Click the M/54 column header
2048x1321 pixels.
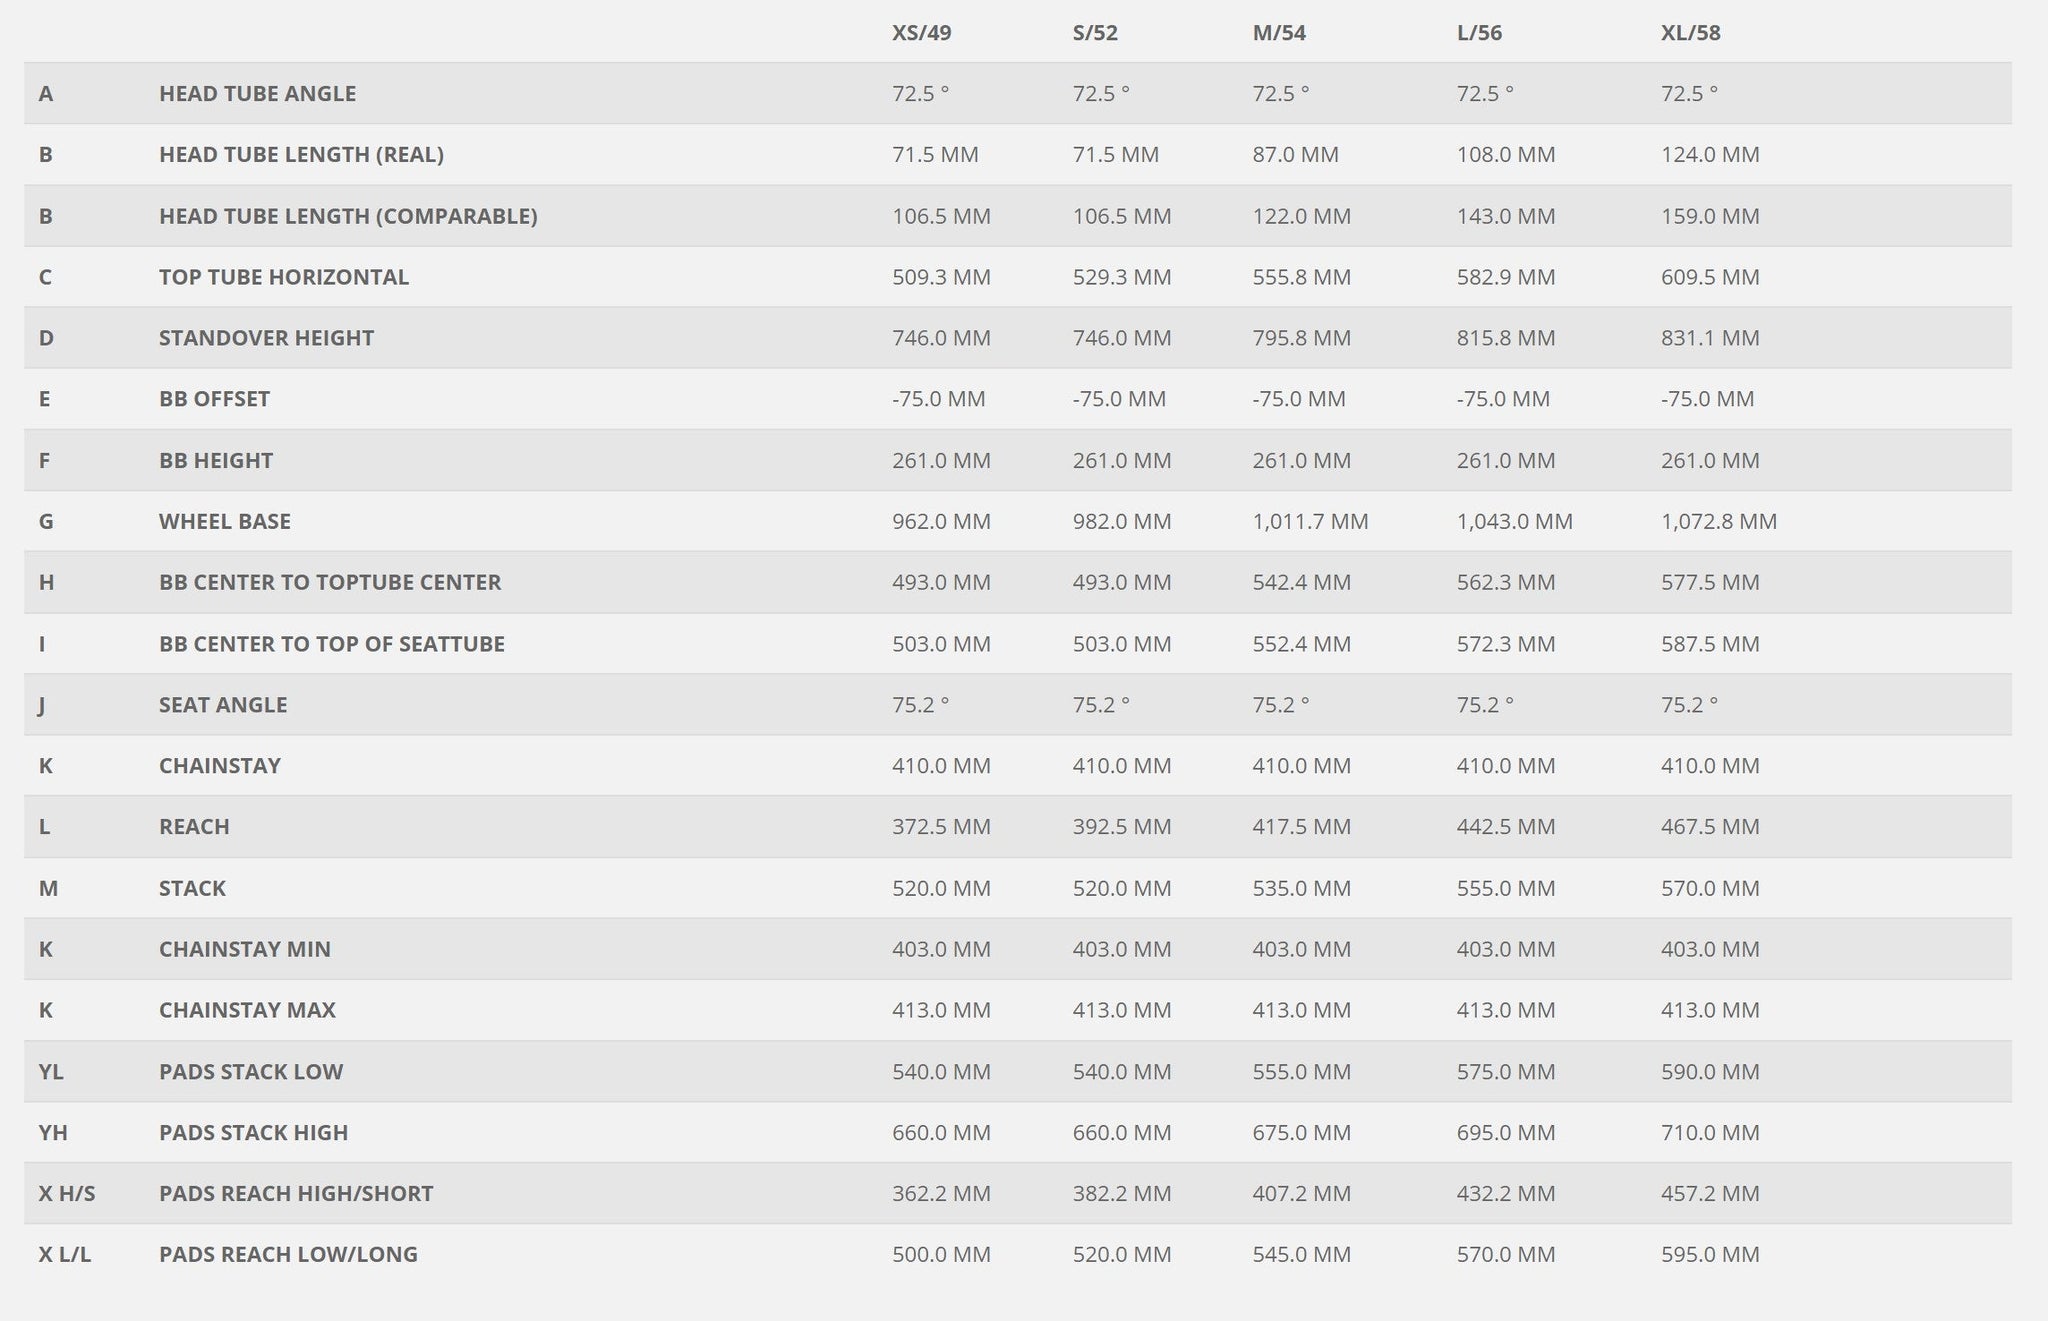(1279, 33)
